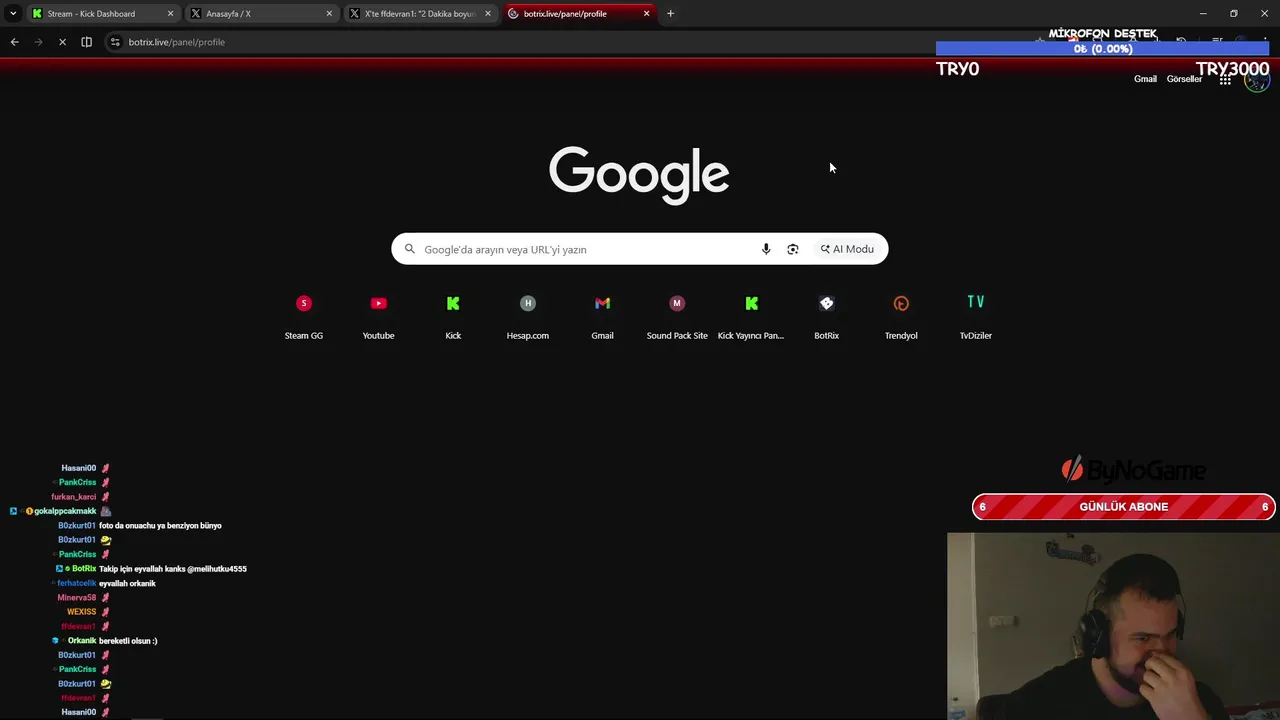
Task: Click message 'eyvallah orkanik'
Action: 127,583
